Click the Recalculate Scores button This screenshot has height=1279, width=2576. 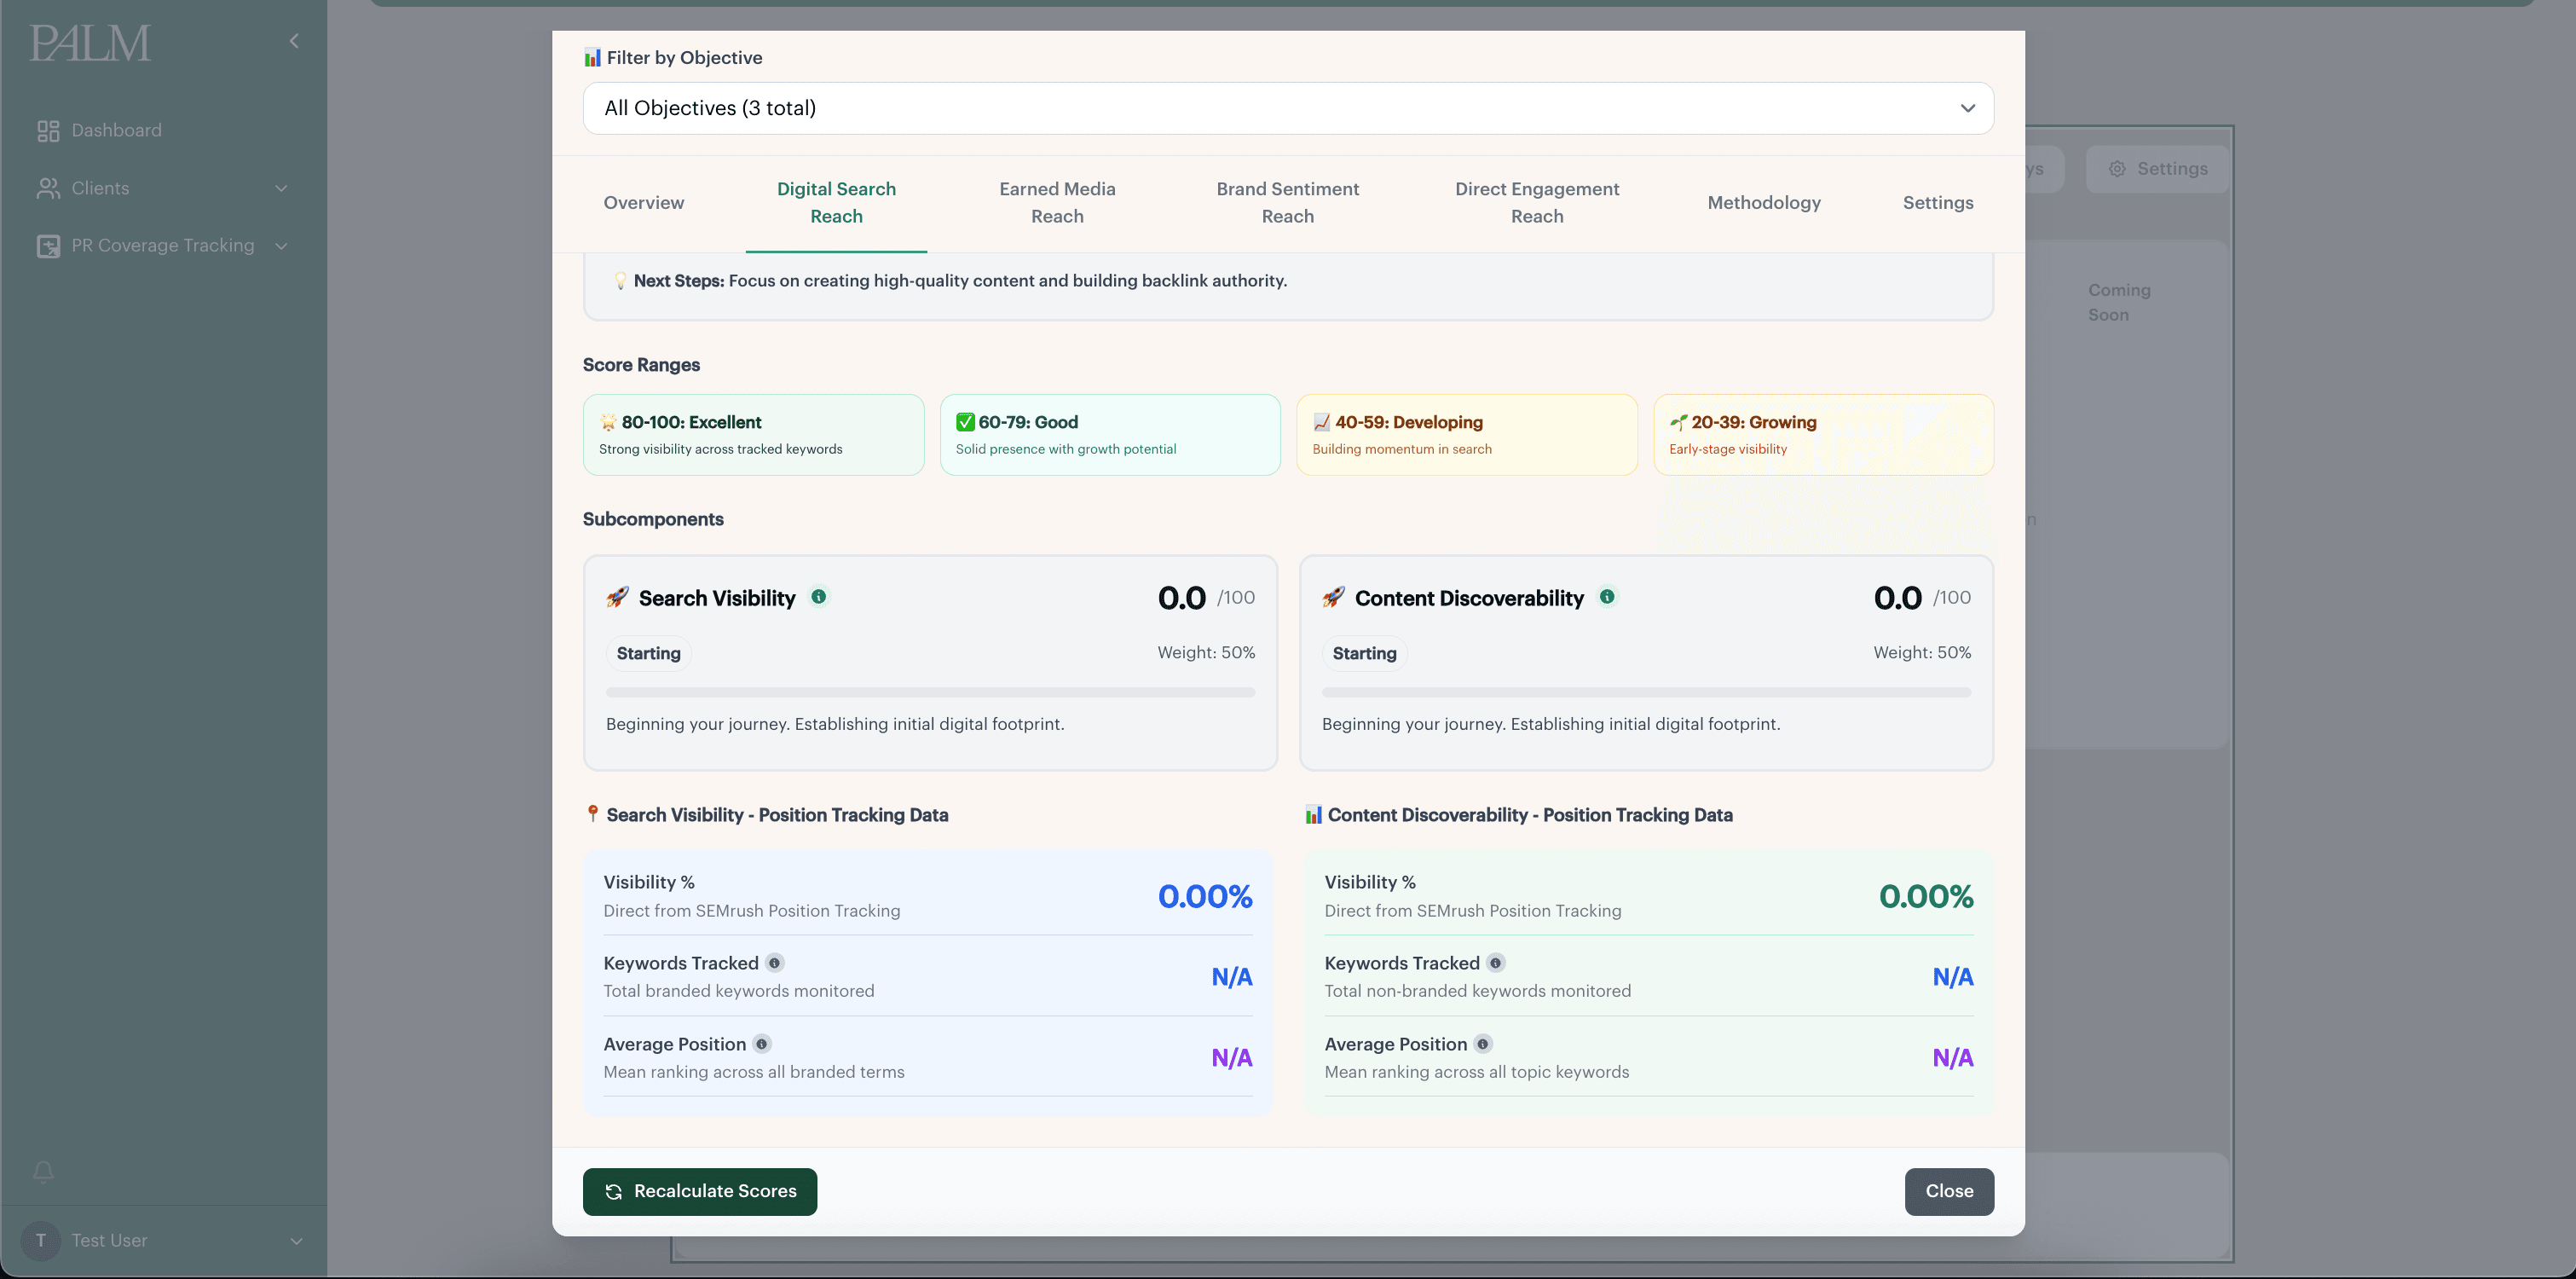[700, 1192]
